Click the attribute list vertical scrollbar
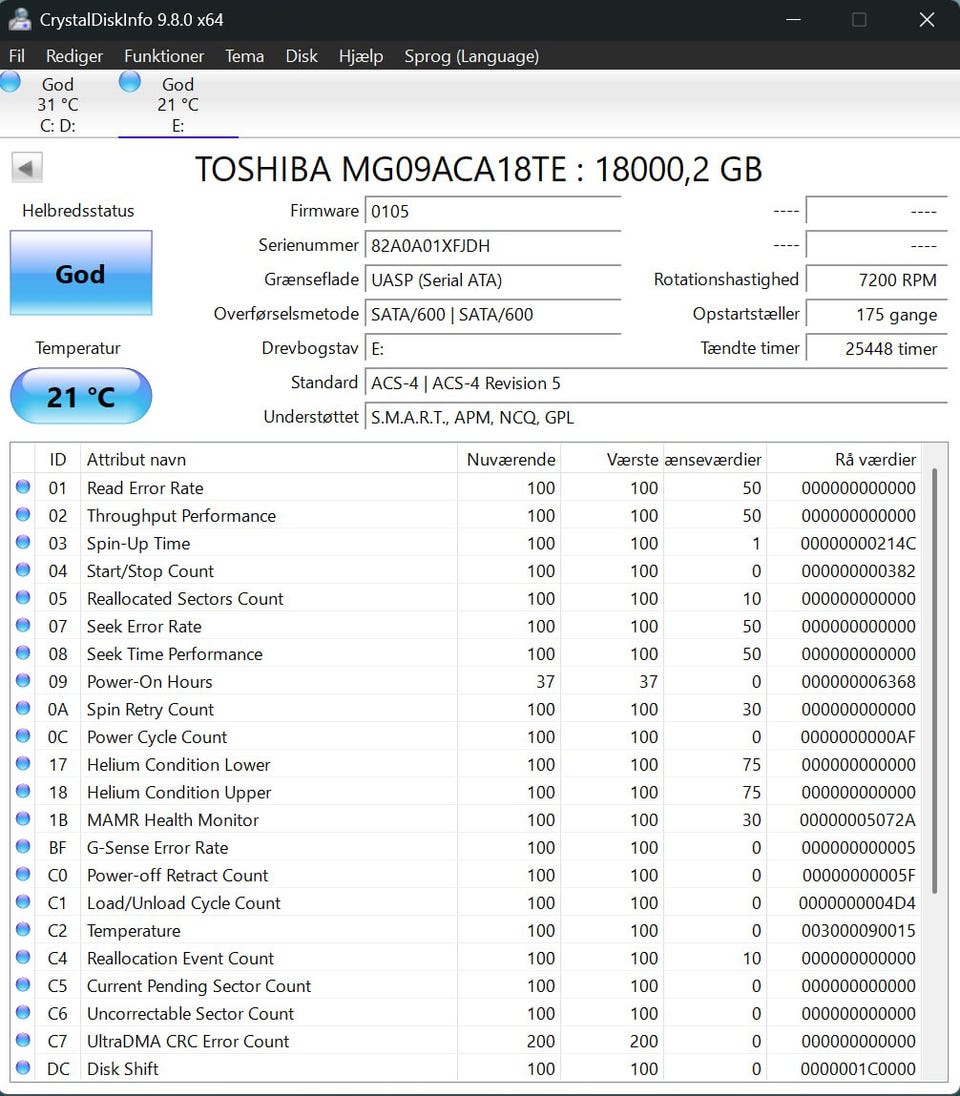The image size is (960, 1096). click(934, 680)
